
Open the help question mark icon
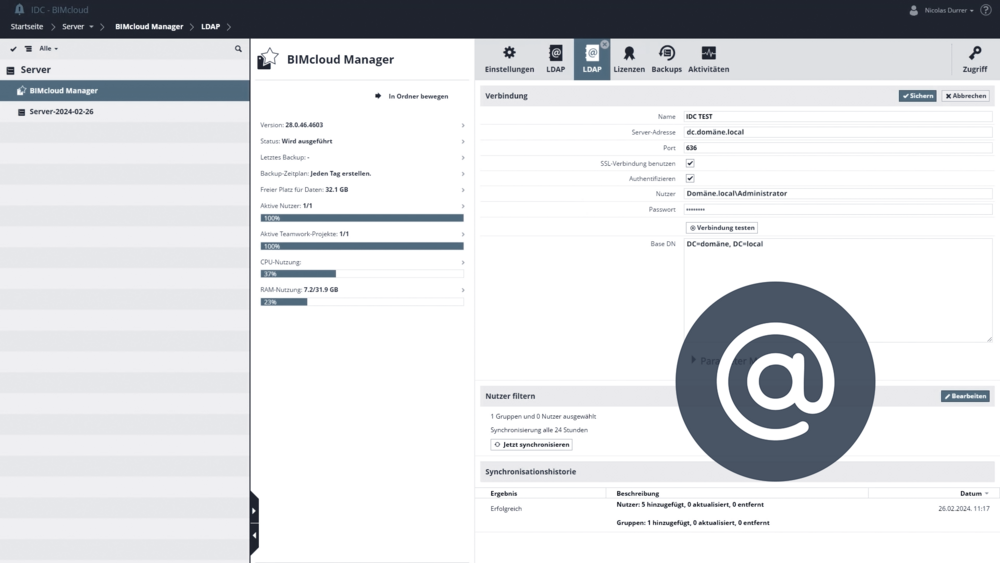[986, 10]
